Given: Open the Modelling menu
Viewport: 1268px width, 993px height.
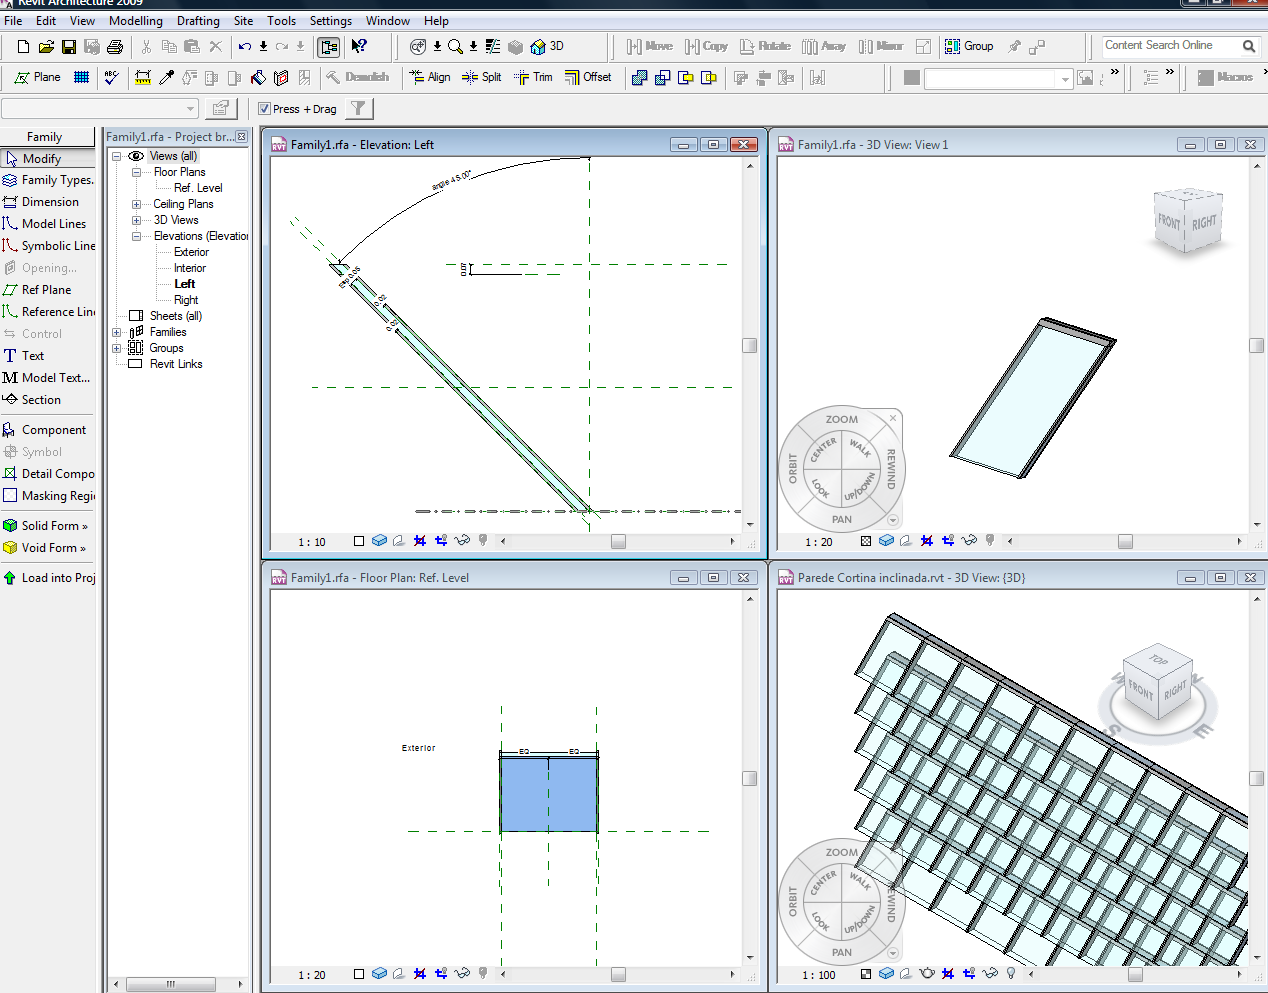Looking at the screenshot, I should [135, 20].
